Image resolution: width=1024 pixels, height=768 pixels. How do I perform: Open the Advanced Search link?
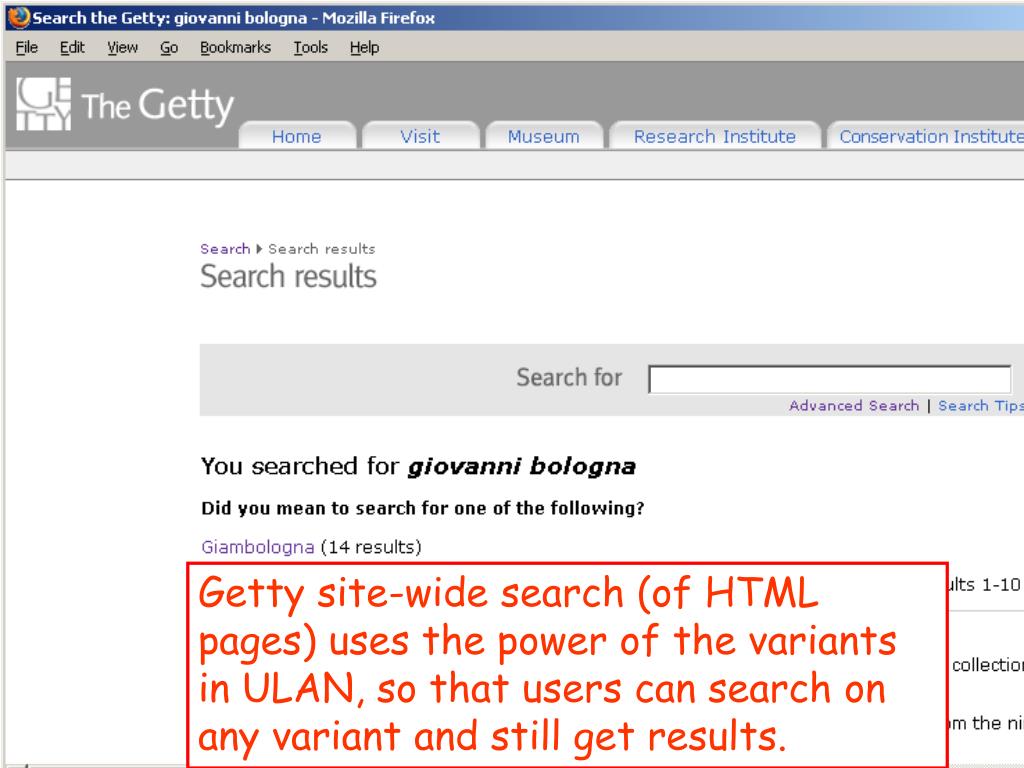(854, 406)
